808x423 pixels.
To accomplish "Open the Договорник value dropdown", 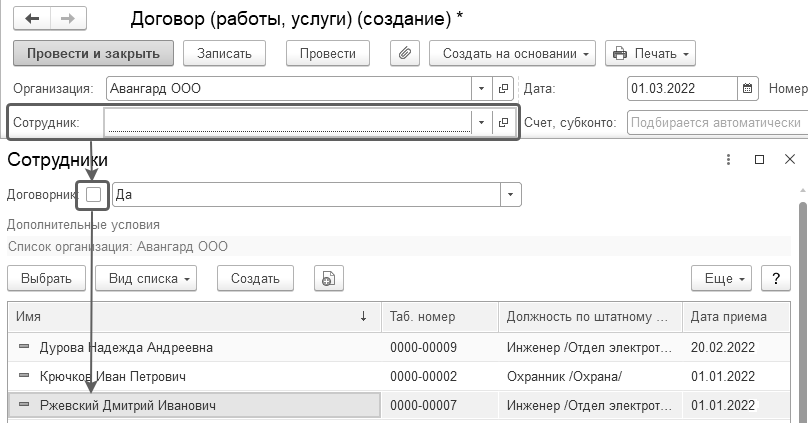I will coord(511,195).
